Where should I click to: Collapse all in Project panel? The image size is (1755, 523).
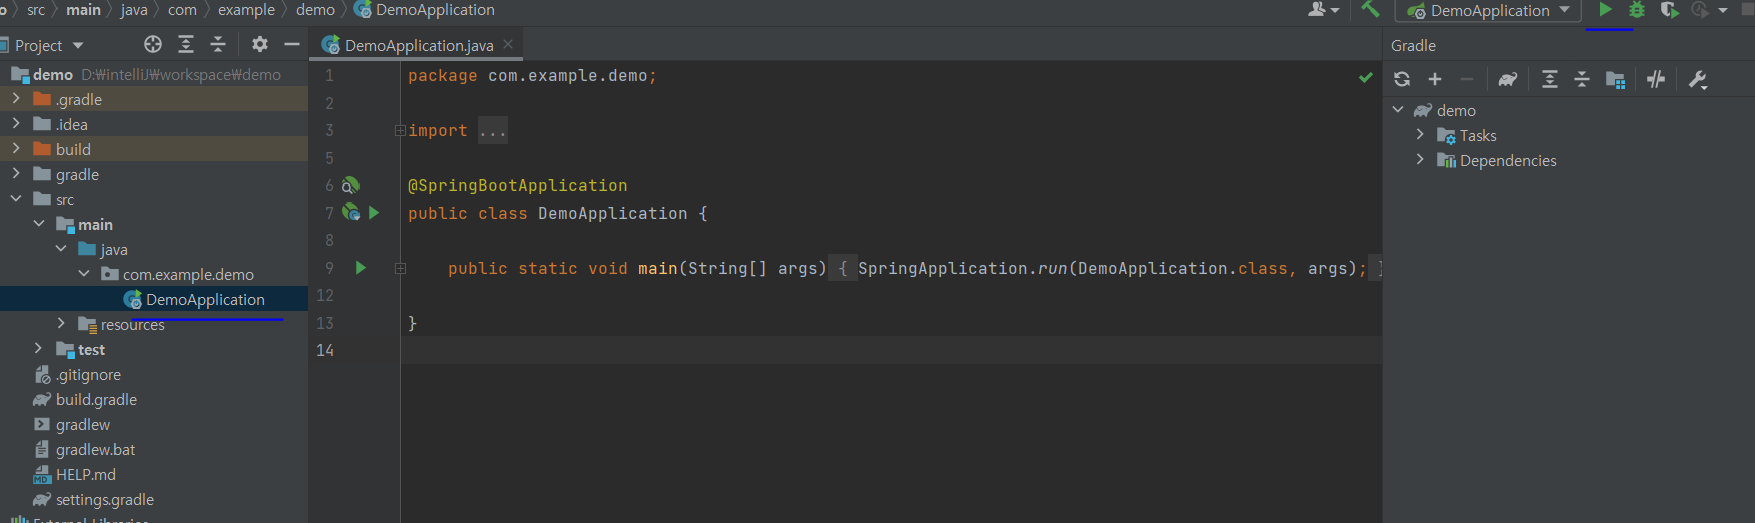pyautogui.click(x=218, y=44)
